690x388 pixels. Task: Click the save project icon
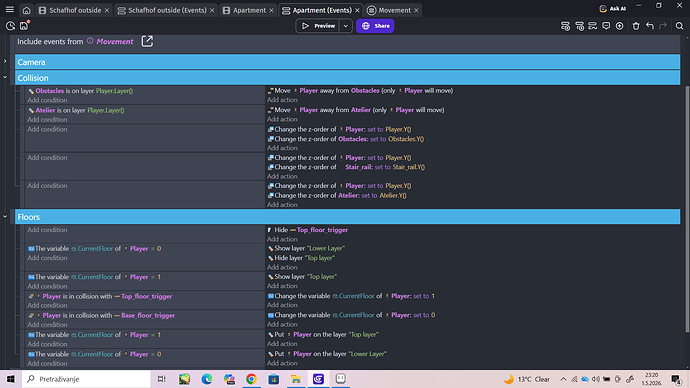[24, 26]
